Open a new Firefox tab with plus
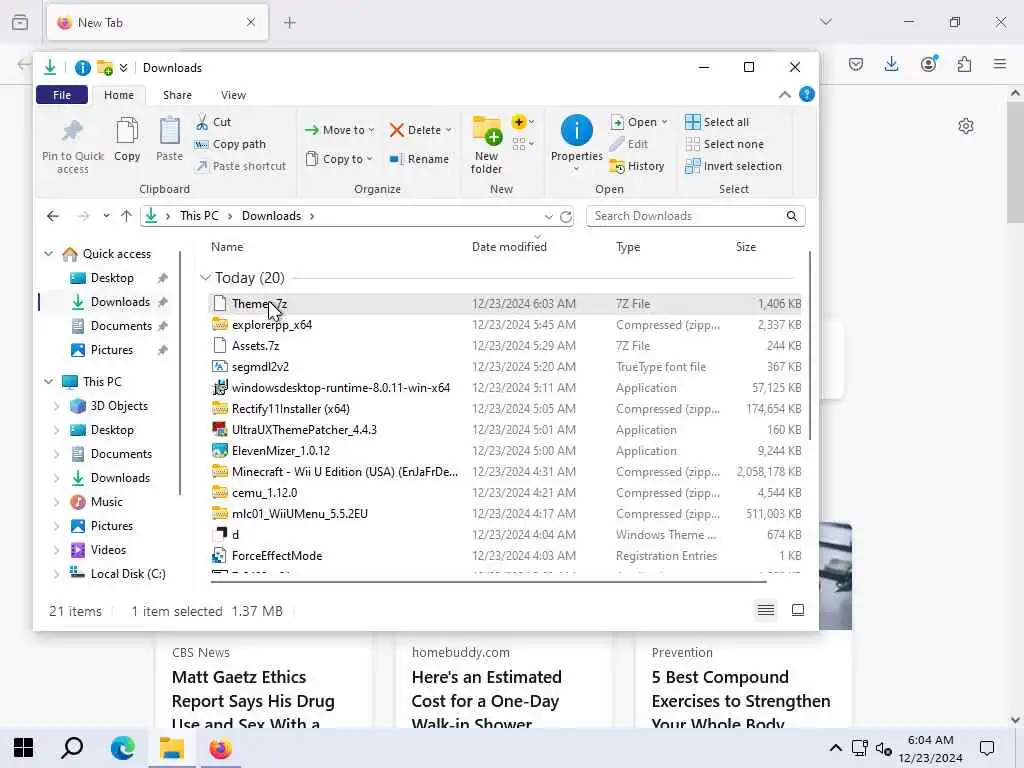Image resolution: width=1024 pixels, height=768 pixels. (289, 23)
